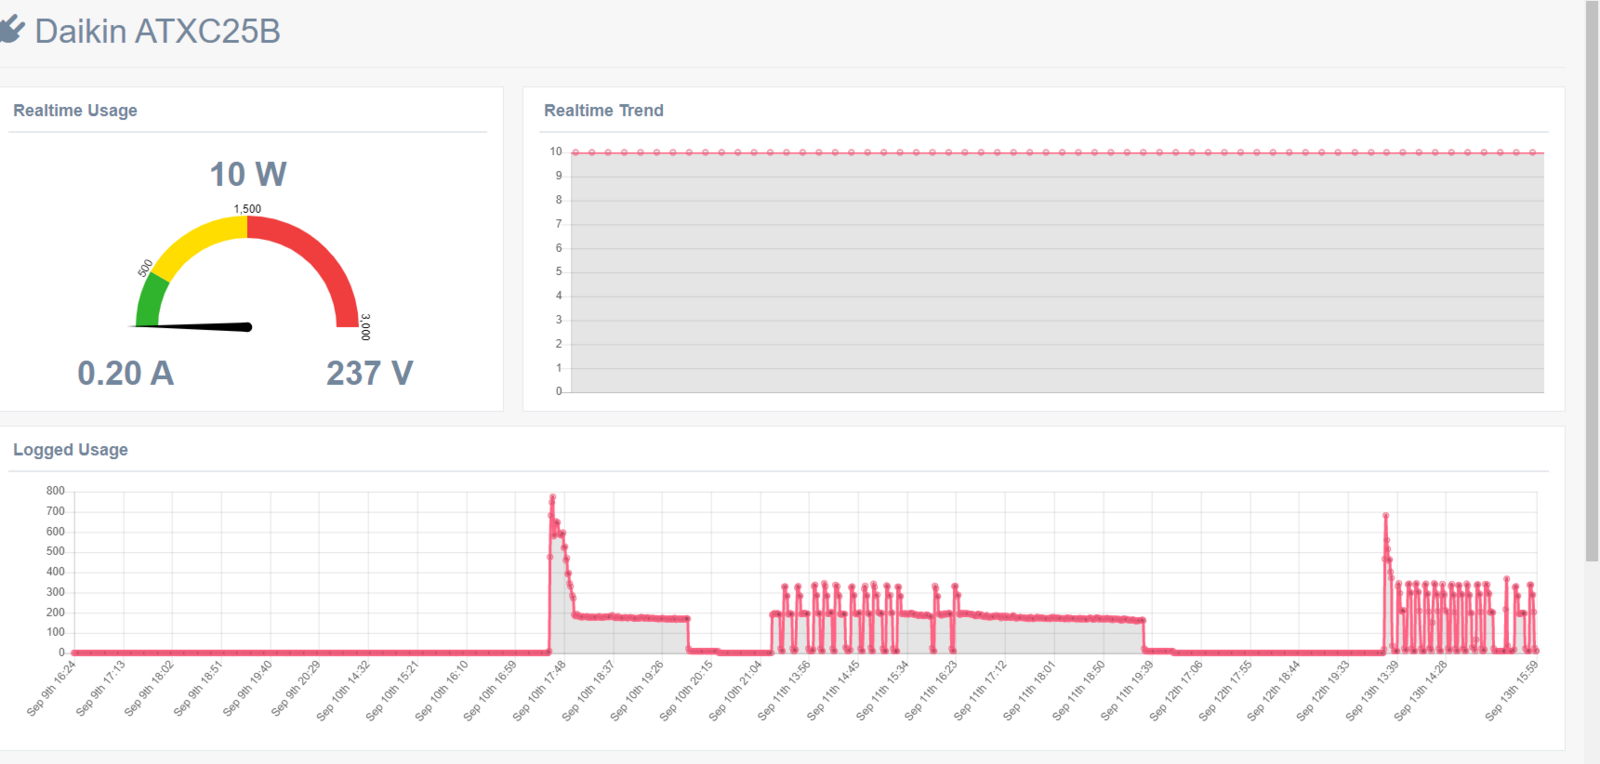Click the 0.20 A current reading
The width and height of the screenshot is (1600, 764).
coord(125,373)
